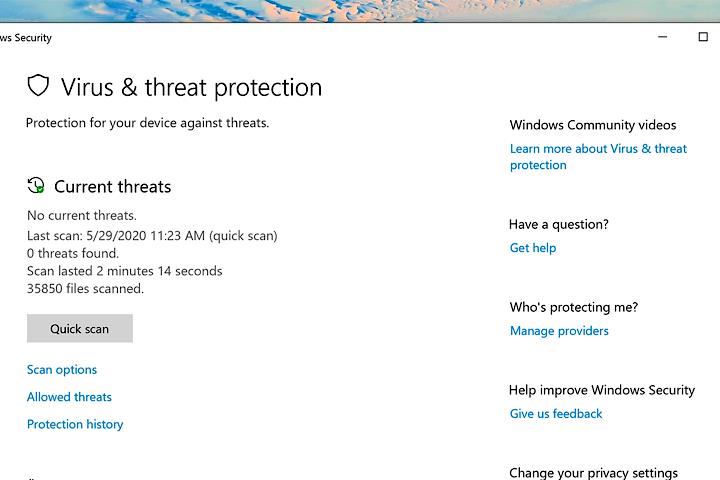Click the desktop wallpaper above the window

[x=360, y=10]
